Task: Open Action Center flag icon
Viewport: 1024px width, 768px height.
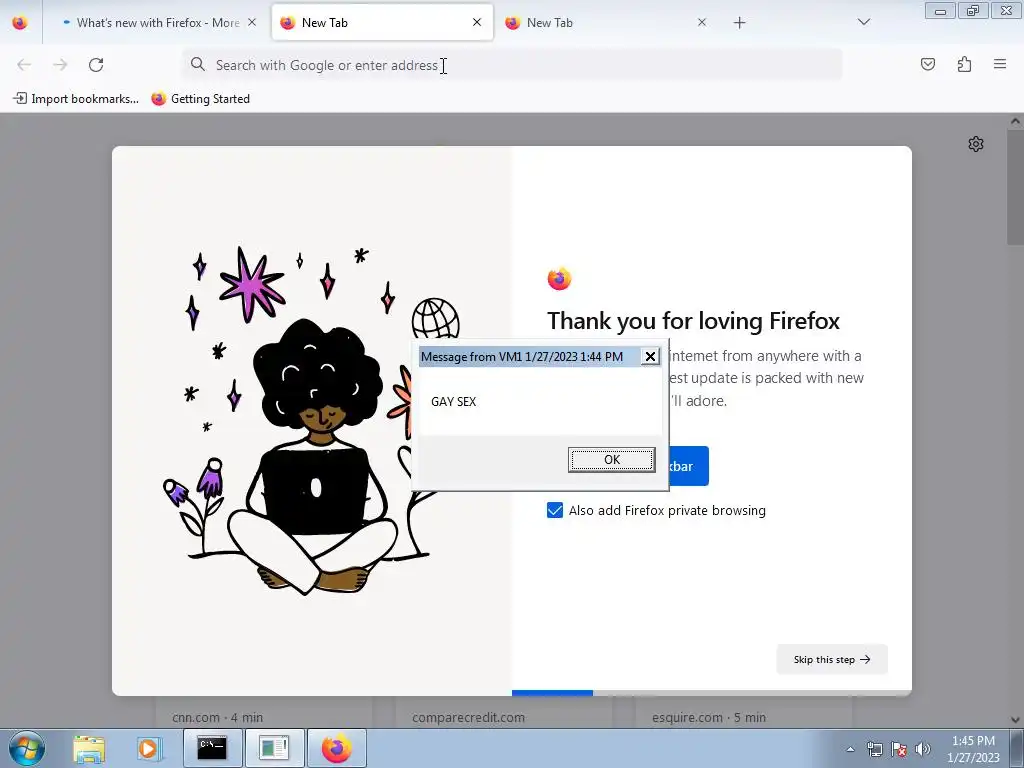Action: pyautogui.click(x=899, y=749)
